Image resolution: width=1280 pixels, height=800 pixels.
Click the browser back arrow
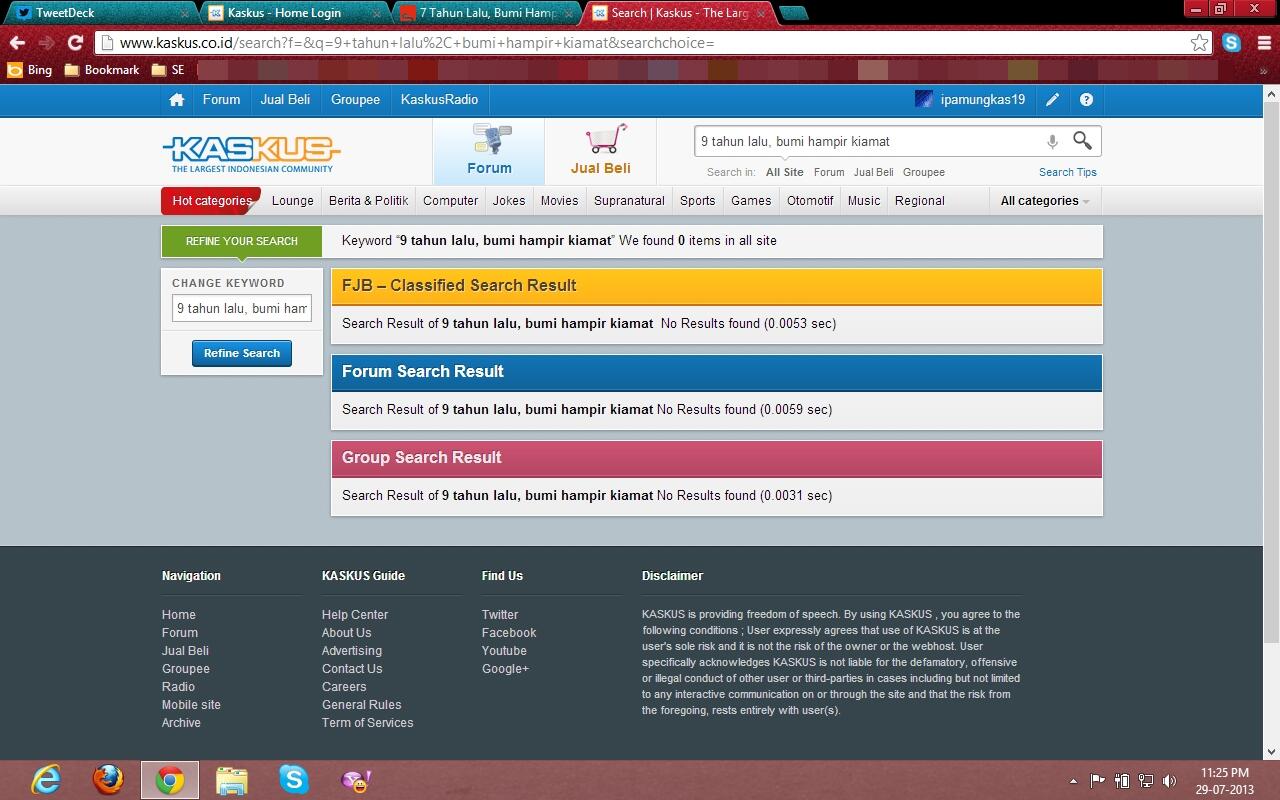(x=17, y=43)
